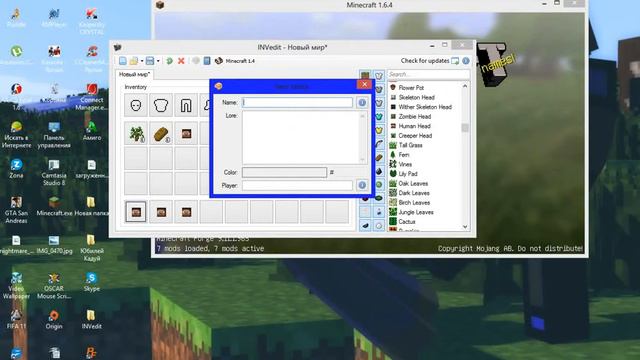Click the info button next to Name field
This screenshot has height=360, width=640.
coord(362,102)
